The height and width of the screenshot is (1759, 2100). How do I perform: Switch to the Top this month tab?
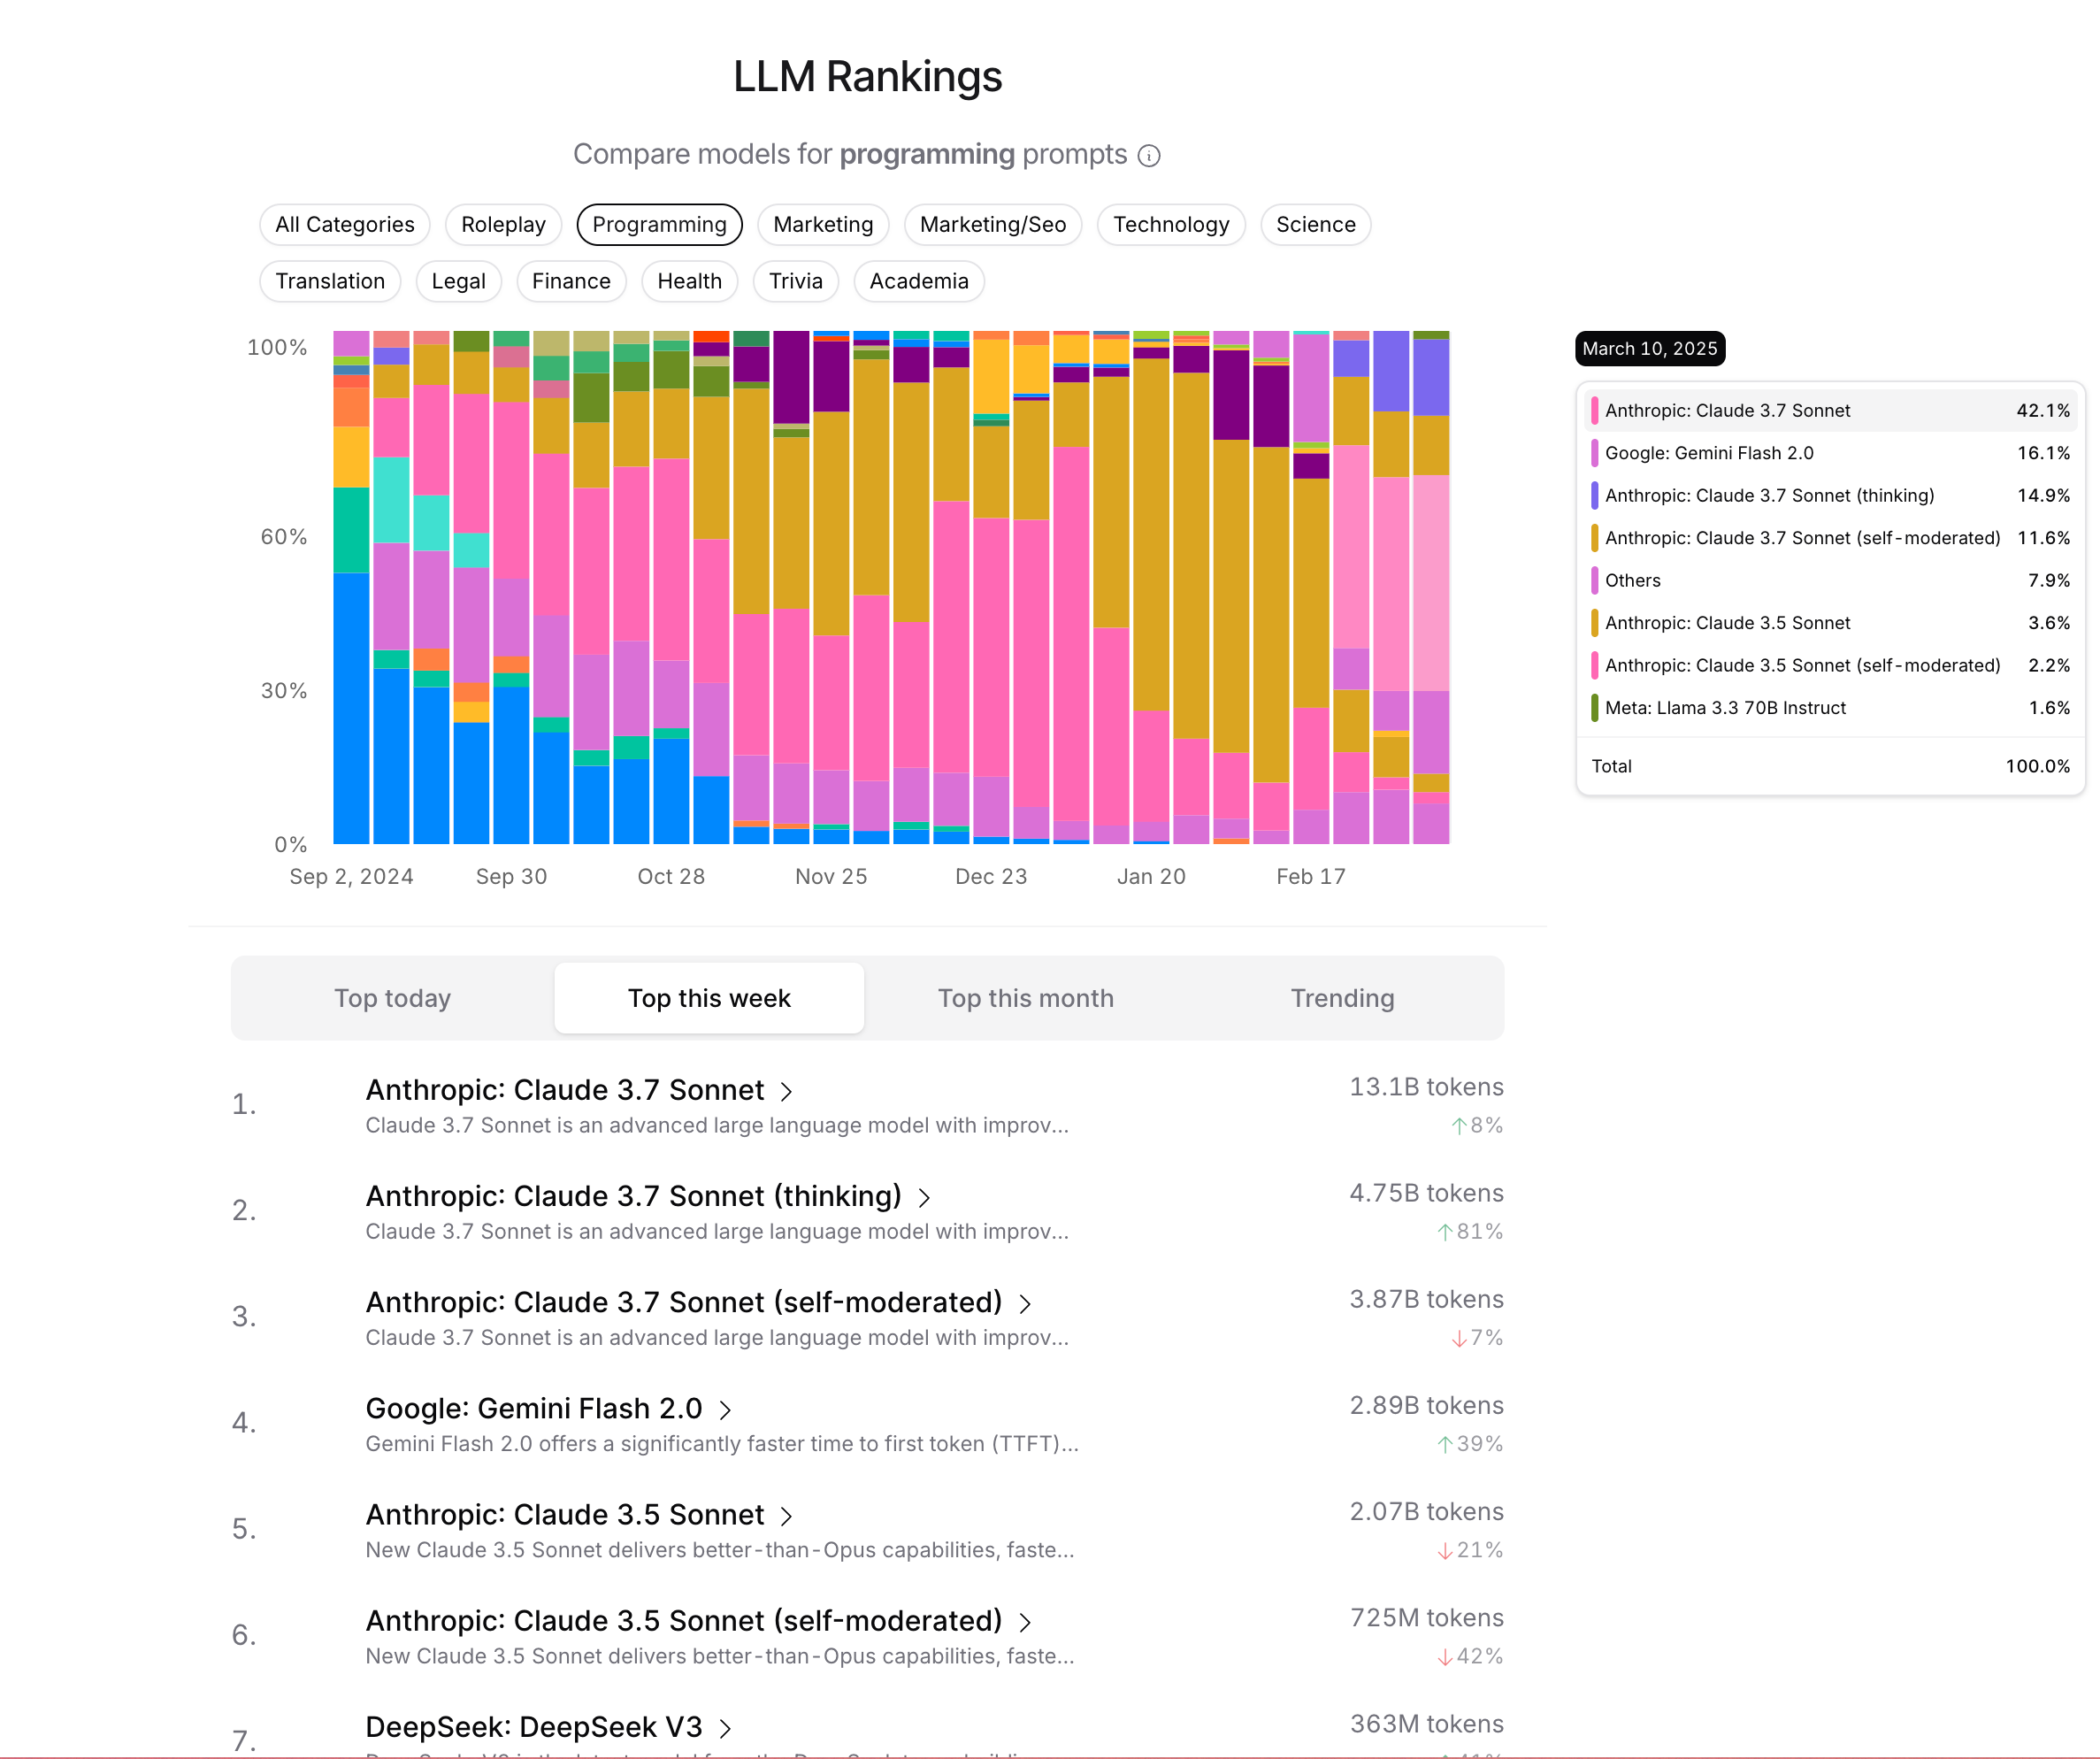(1026, 998)
